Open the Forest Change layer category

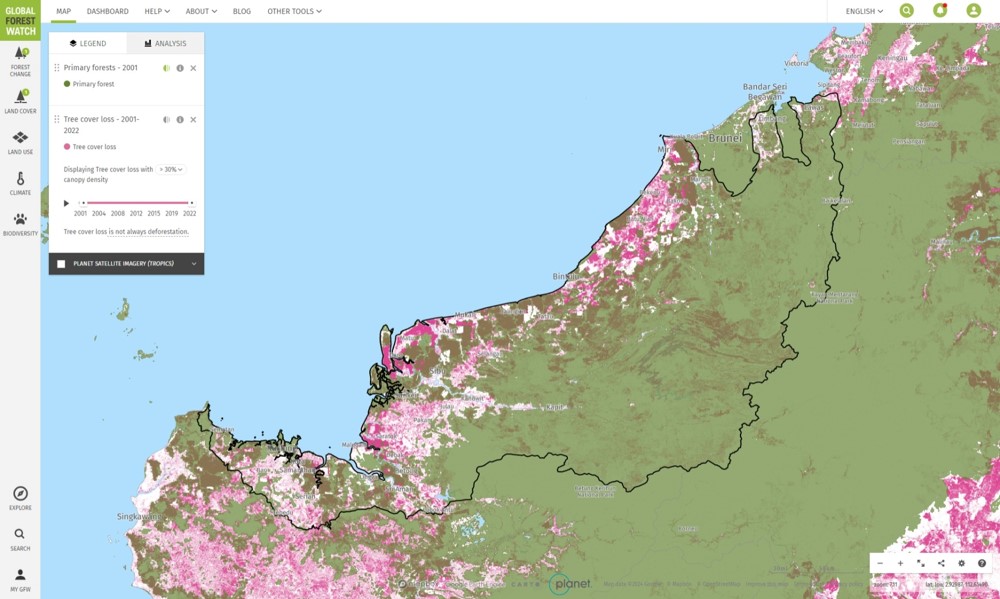tap(20, 61)
